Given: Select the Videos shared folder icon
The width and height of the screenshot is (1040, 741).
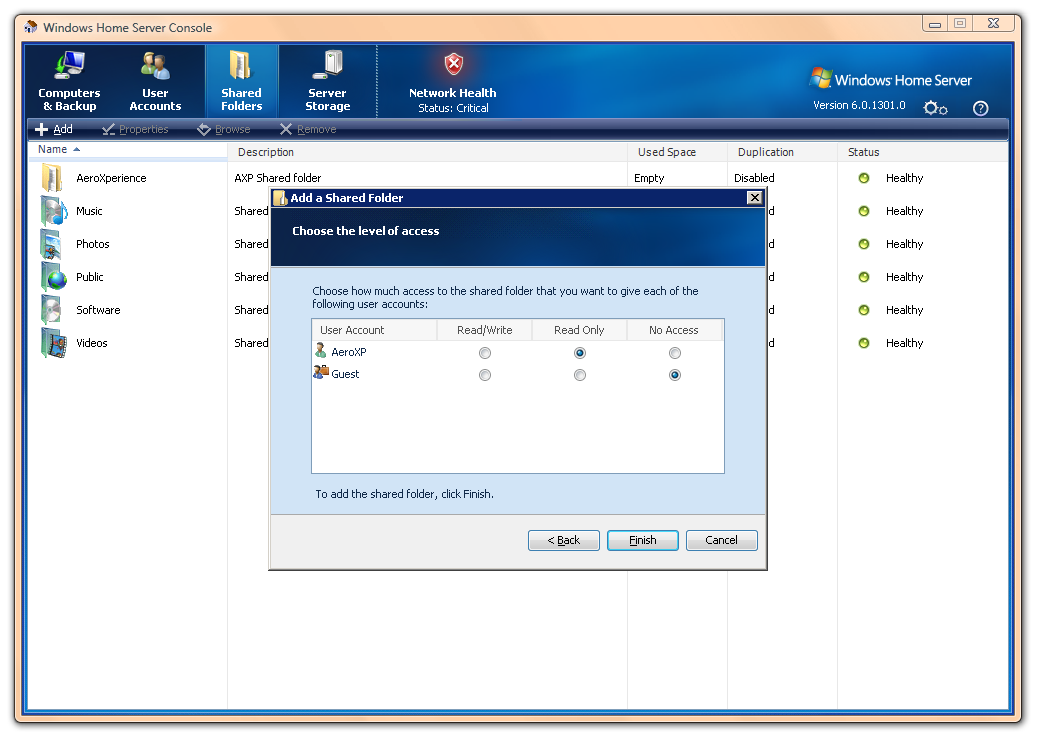Looking at the screenshot, I should pyautogui.click(x=53, y=343).
